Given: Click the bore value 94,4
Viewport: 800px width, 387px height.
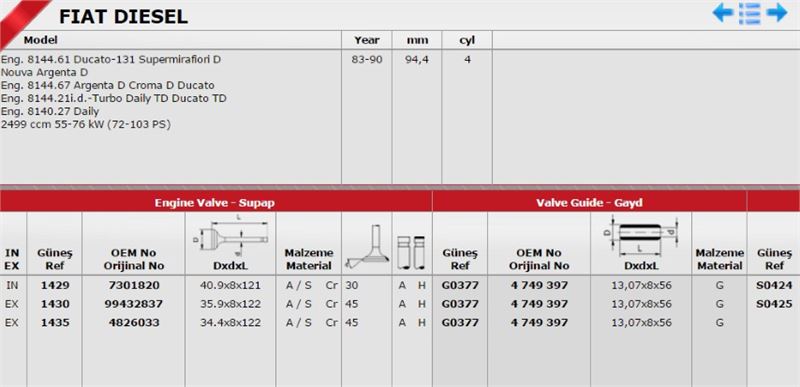Looking at the screenshot, I should click(x=417, y=59).
